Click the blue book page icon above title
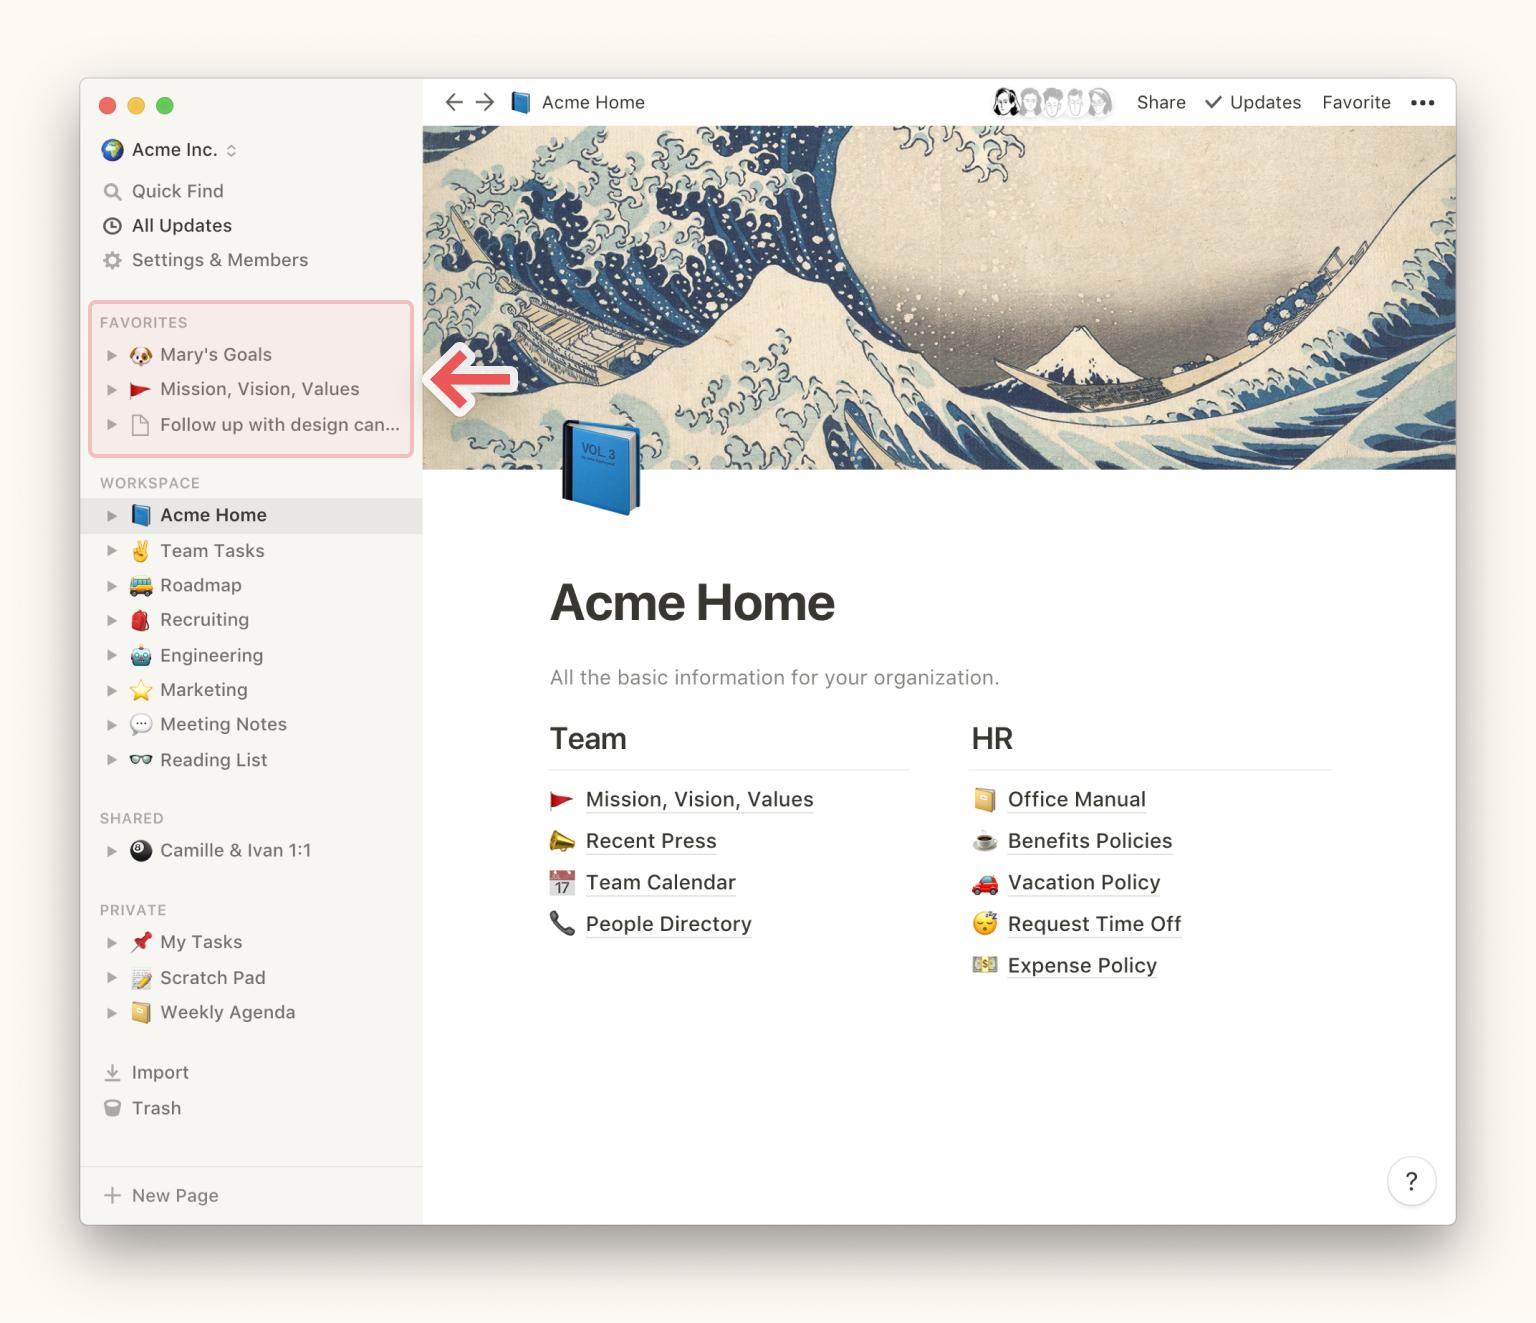This screenshot has width=1536, height=1323. click(x=600, y=467)
